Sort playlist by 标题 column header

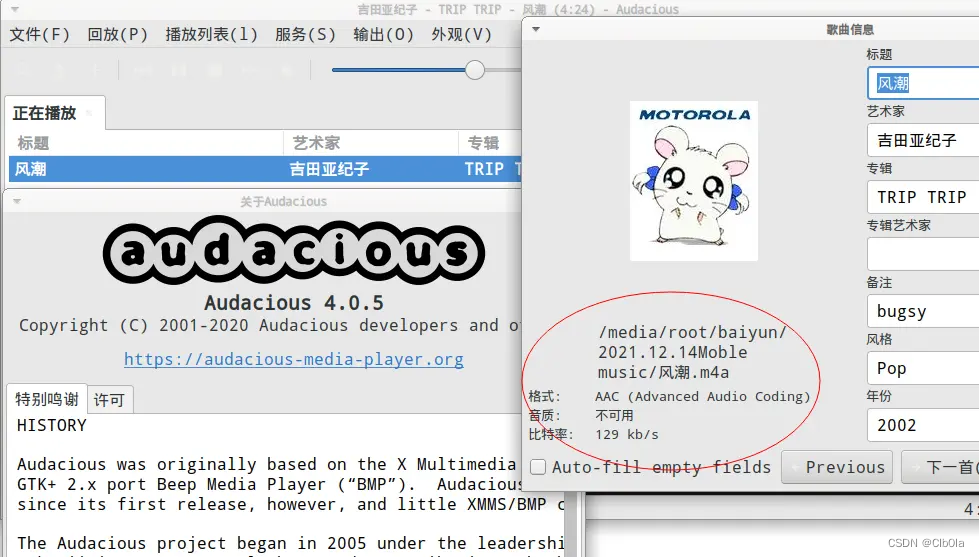145,143
